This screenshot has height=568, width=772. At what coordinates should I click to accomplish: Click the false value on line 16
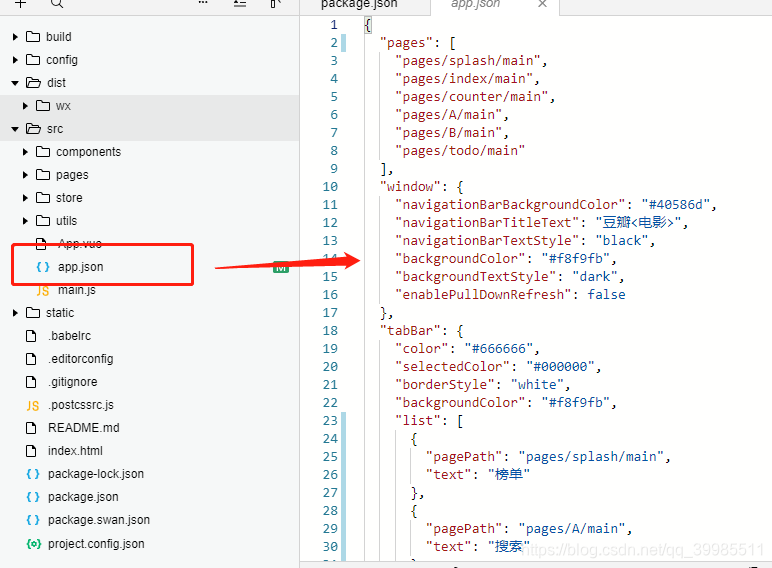(x=606, y=295)
